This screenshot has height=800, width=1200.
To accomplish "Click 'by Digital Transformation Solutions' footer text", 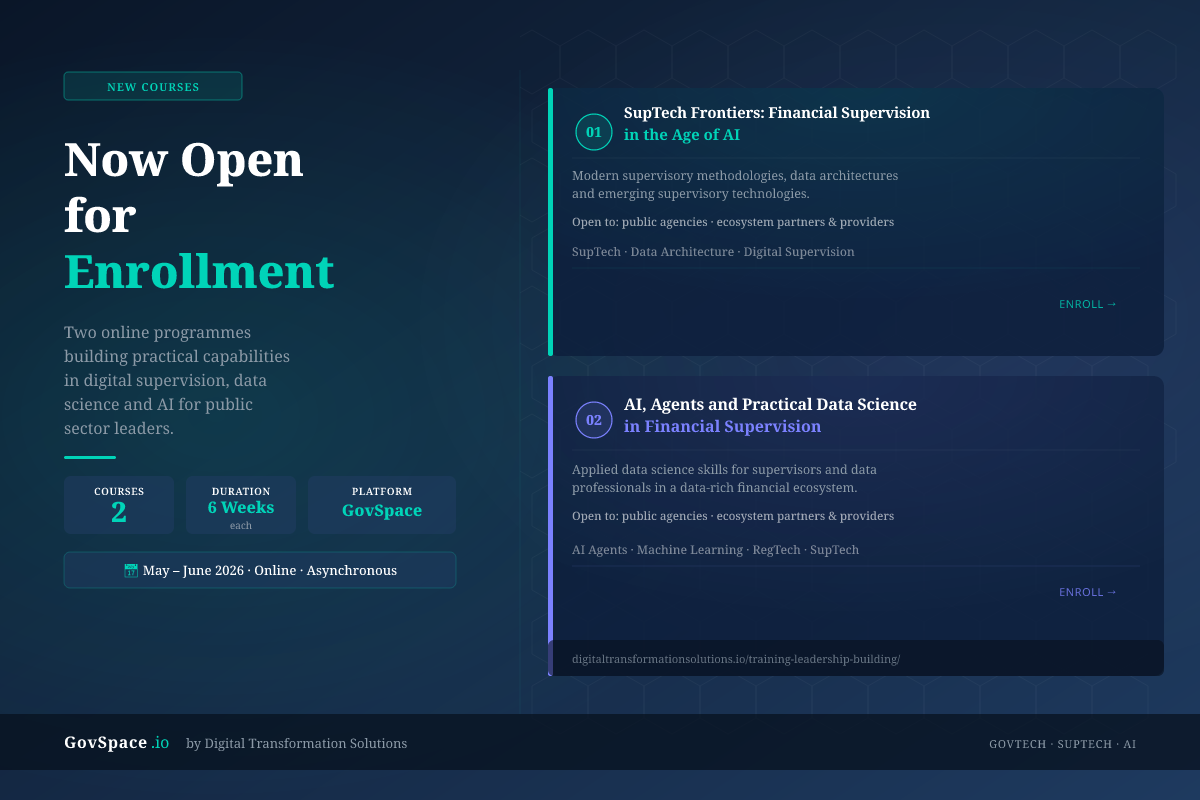I will click(297, 743).
